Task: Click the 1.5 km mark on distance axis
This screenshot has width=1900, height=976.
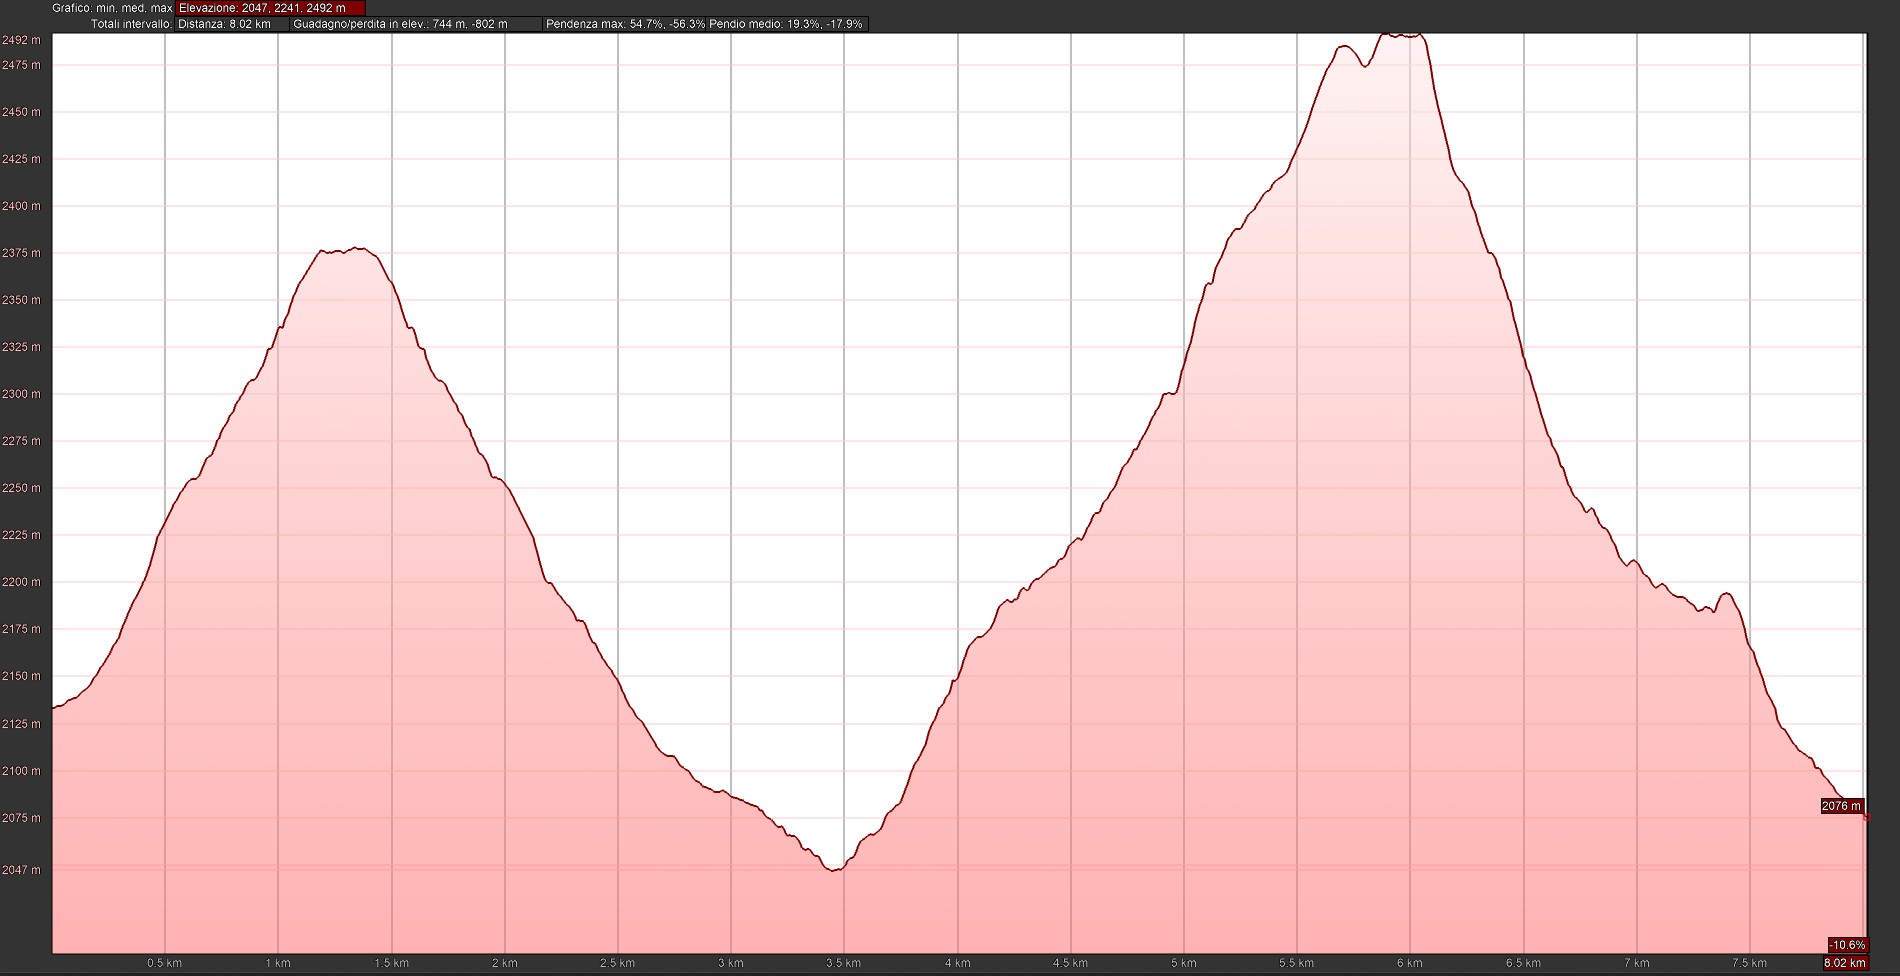Action: click(x=391, y=964)
